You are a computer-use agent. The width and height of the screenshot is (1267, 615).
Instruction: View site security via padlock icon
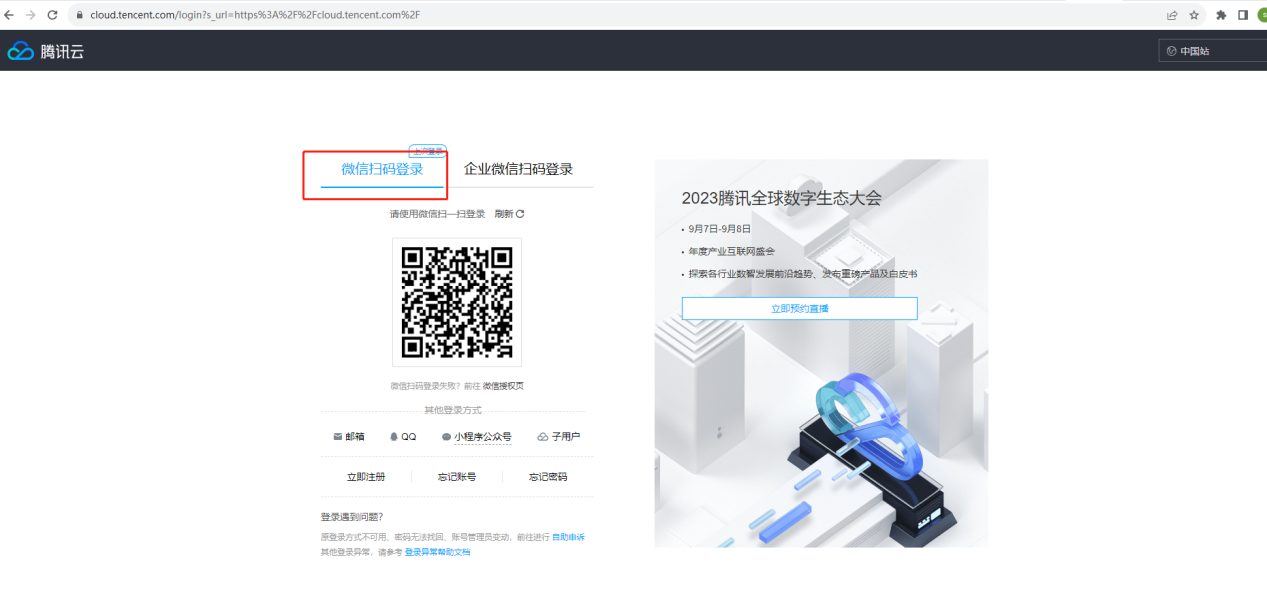[78, 15]
